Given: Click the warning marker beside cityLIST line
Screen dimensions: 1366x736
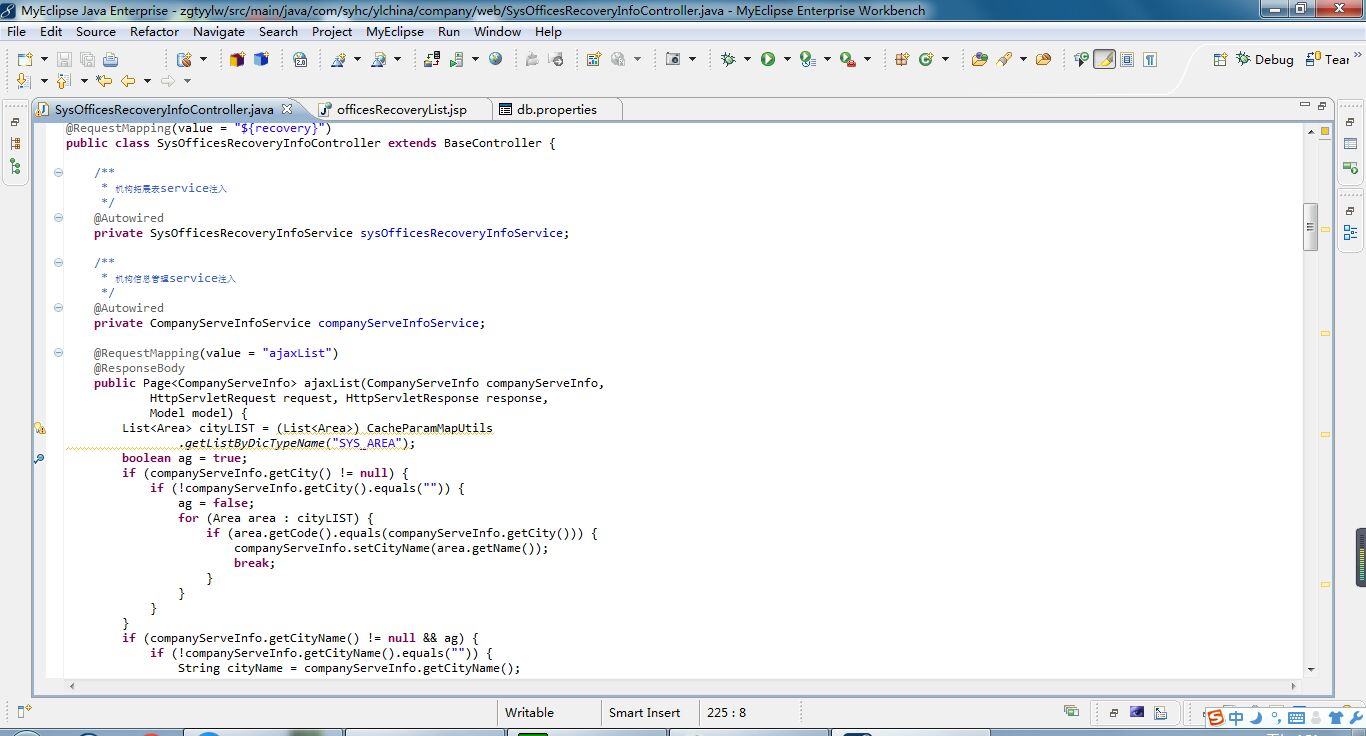Looking at the screenshot, I should (40, 428).
